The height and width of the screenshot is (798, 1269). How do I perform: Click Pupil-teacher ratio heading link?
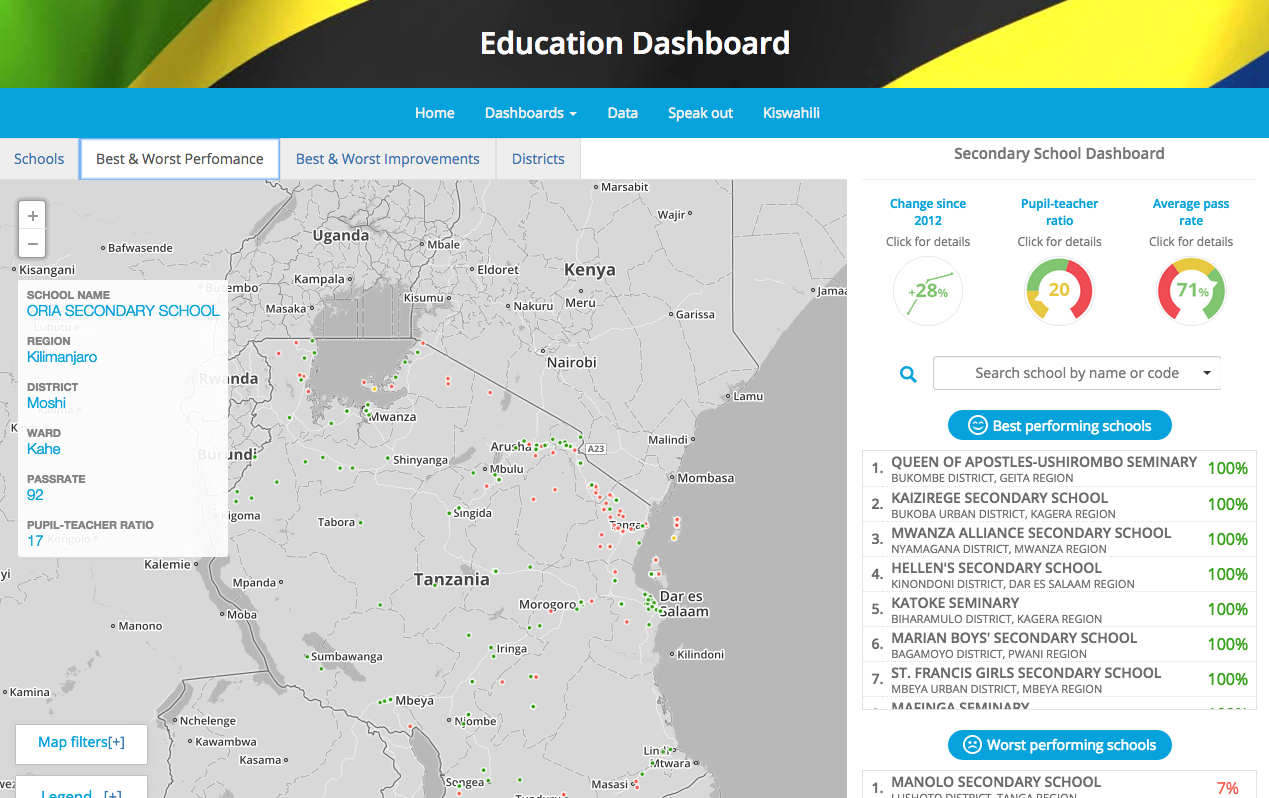tap(1059, 212)
